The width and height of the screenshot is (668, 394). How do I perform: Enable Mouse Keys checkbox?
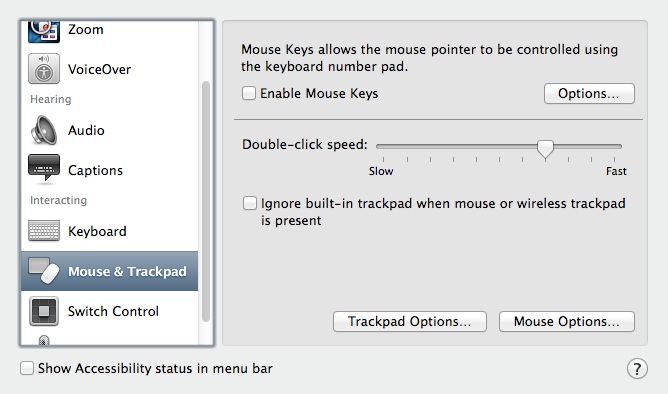249,93
